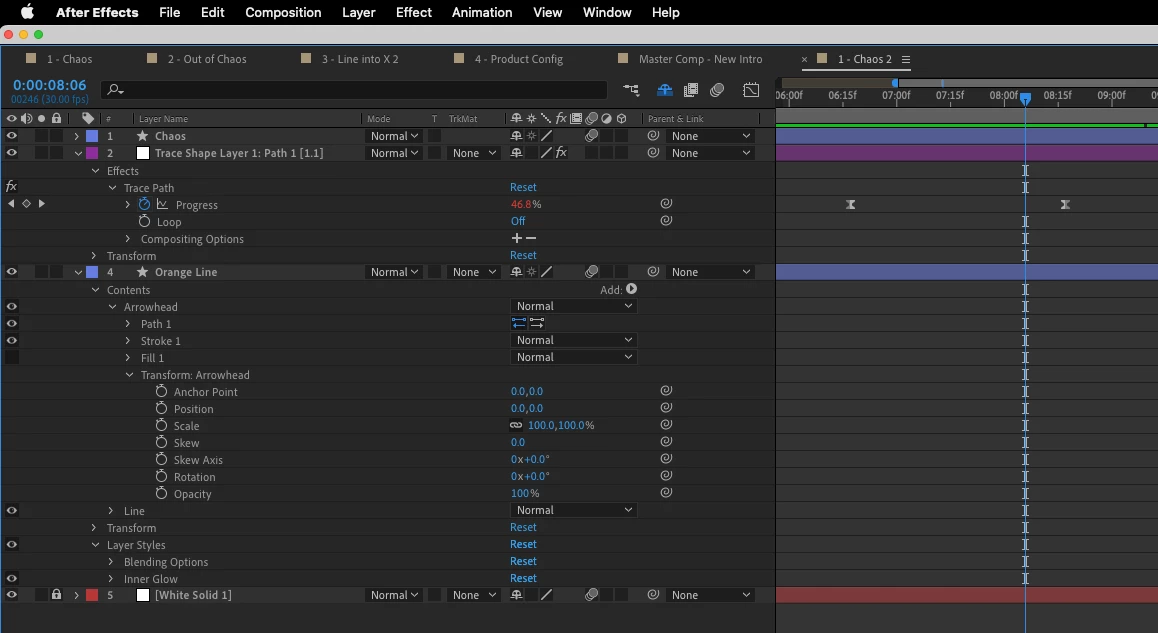The image size is (1158, 633).
Task: Open the Composition menu
Action: tap(283, 13)
